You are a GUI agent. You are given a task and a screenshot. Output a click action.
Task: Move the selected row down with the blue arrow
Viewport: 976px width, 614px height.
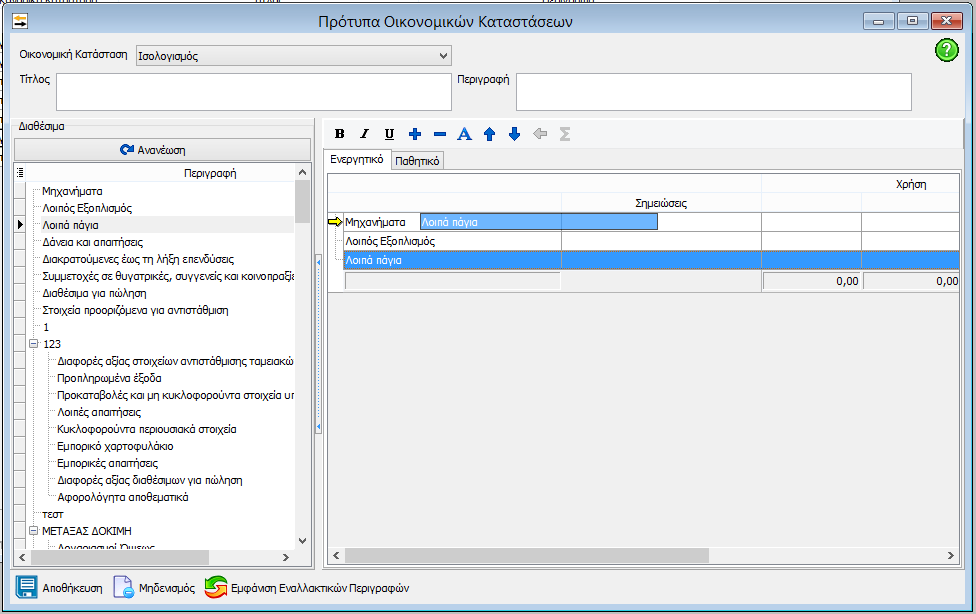tap(514, 134)
